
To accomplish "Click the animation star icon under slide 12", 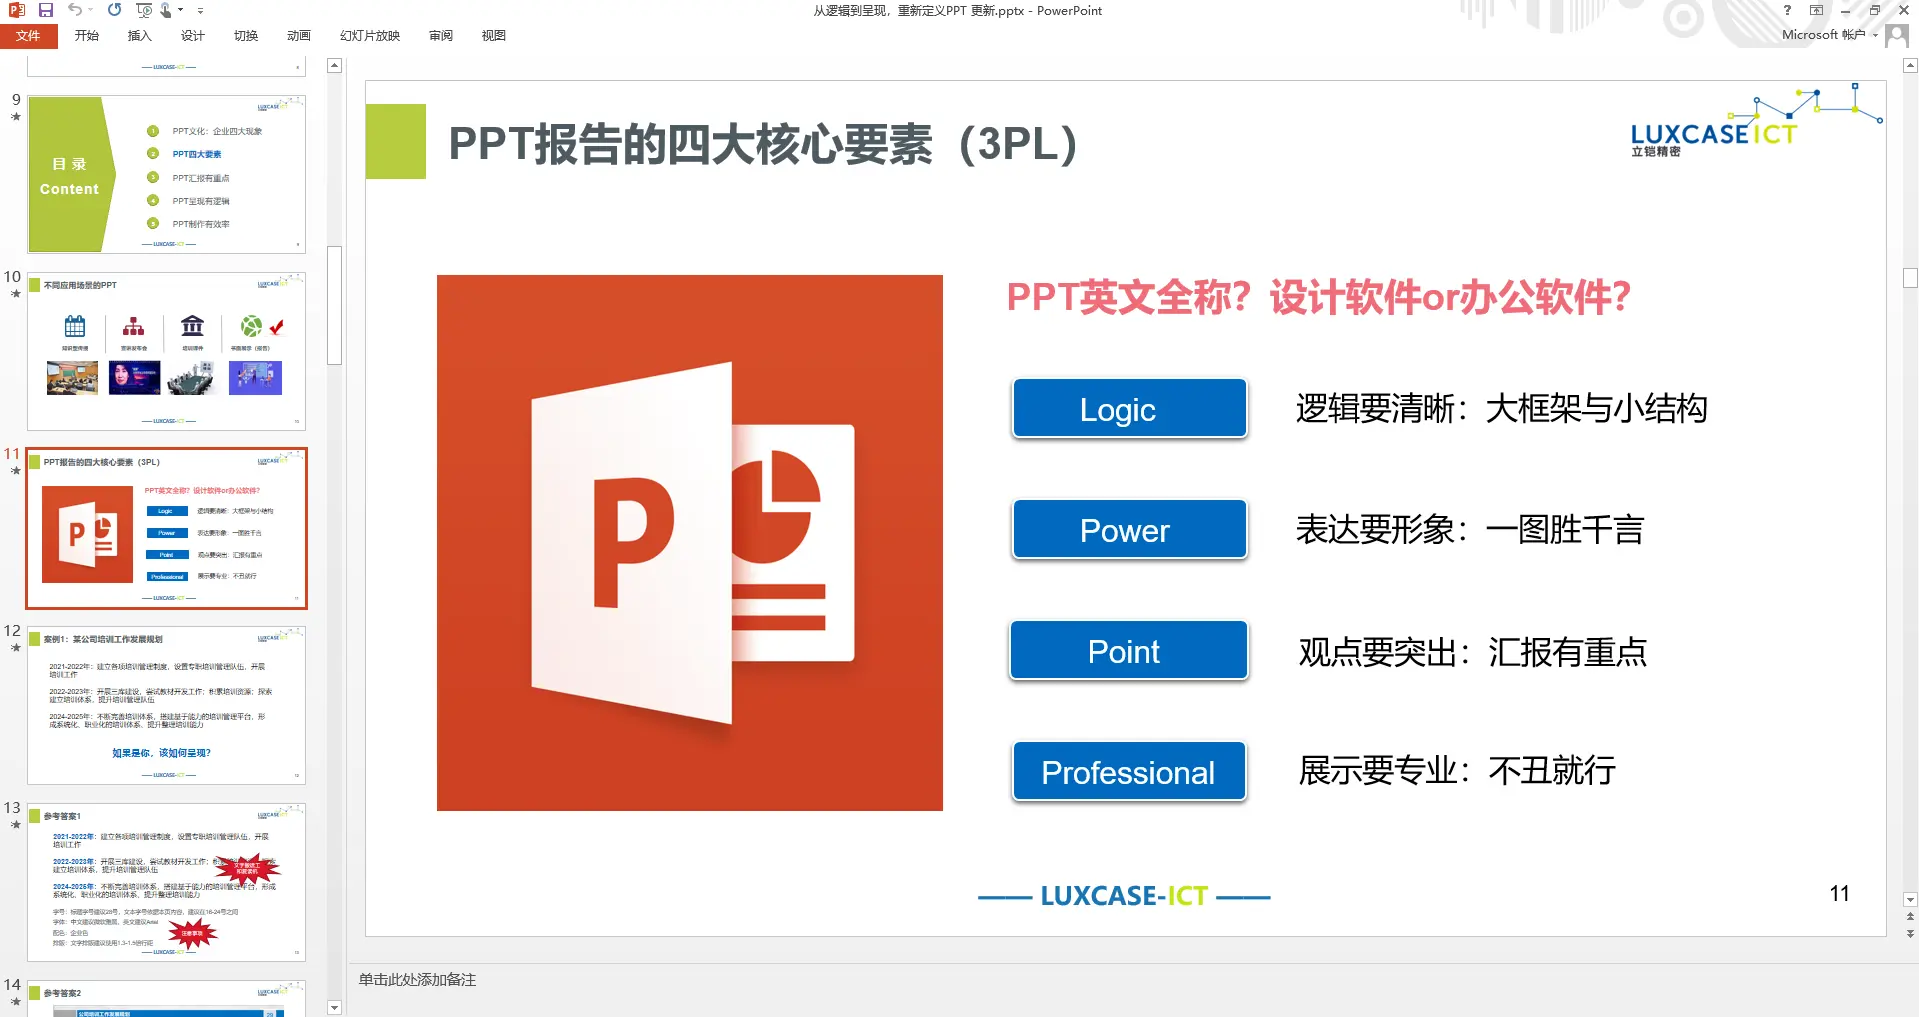I will tap(15, 648).
